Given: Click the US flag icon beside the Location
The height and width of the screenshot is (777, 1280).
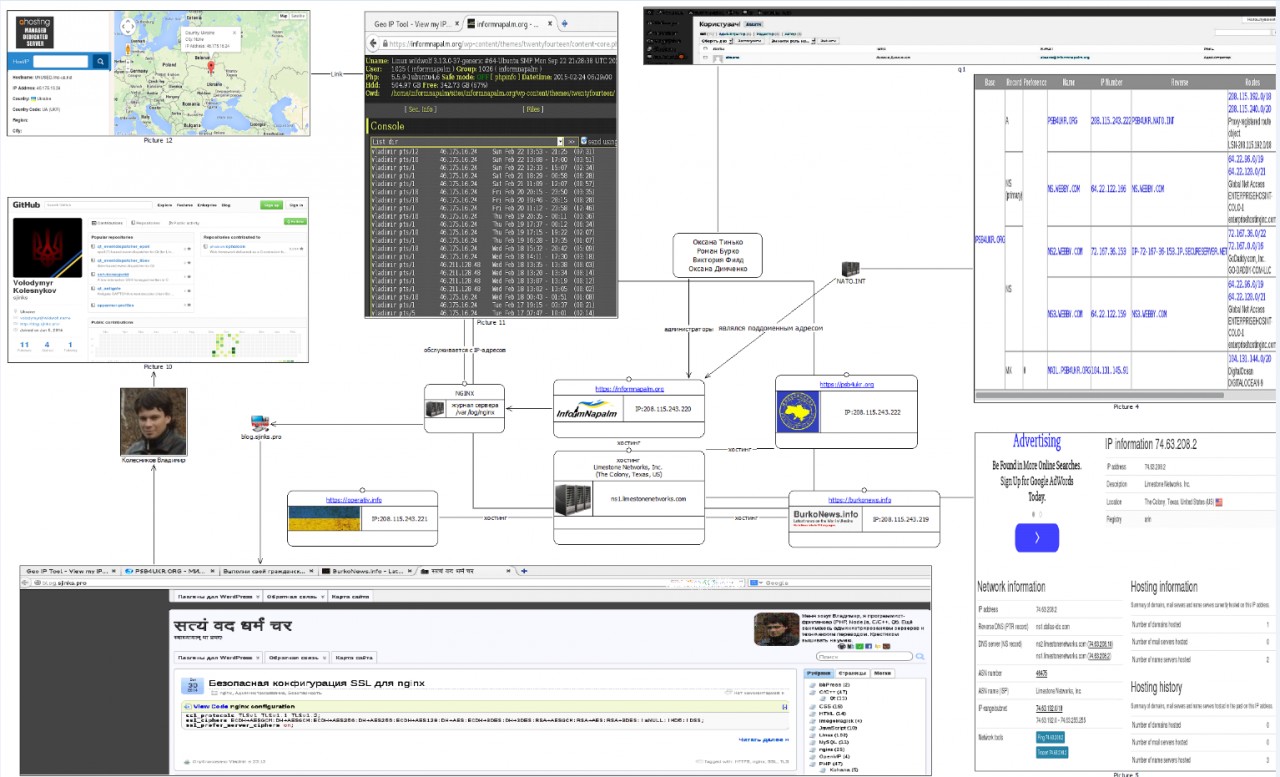Looking at the screenshot, I should click(1220, 501).
